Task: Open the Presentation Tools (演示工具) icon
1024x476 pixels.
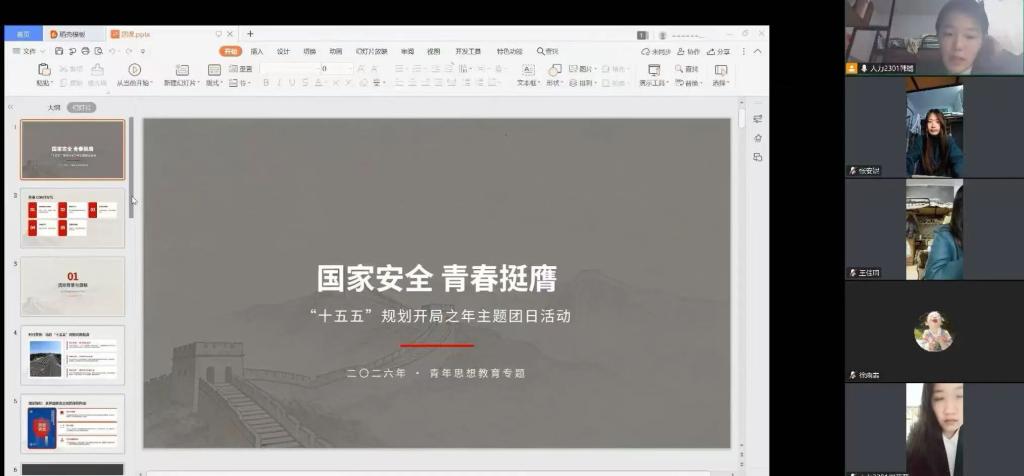Action: [x=654, y=69]
